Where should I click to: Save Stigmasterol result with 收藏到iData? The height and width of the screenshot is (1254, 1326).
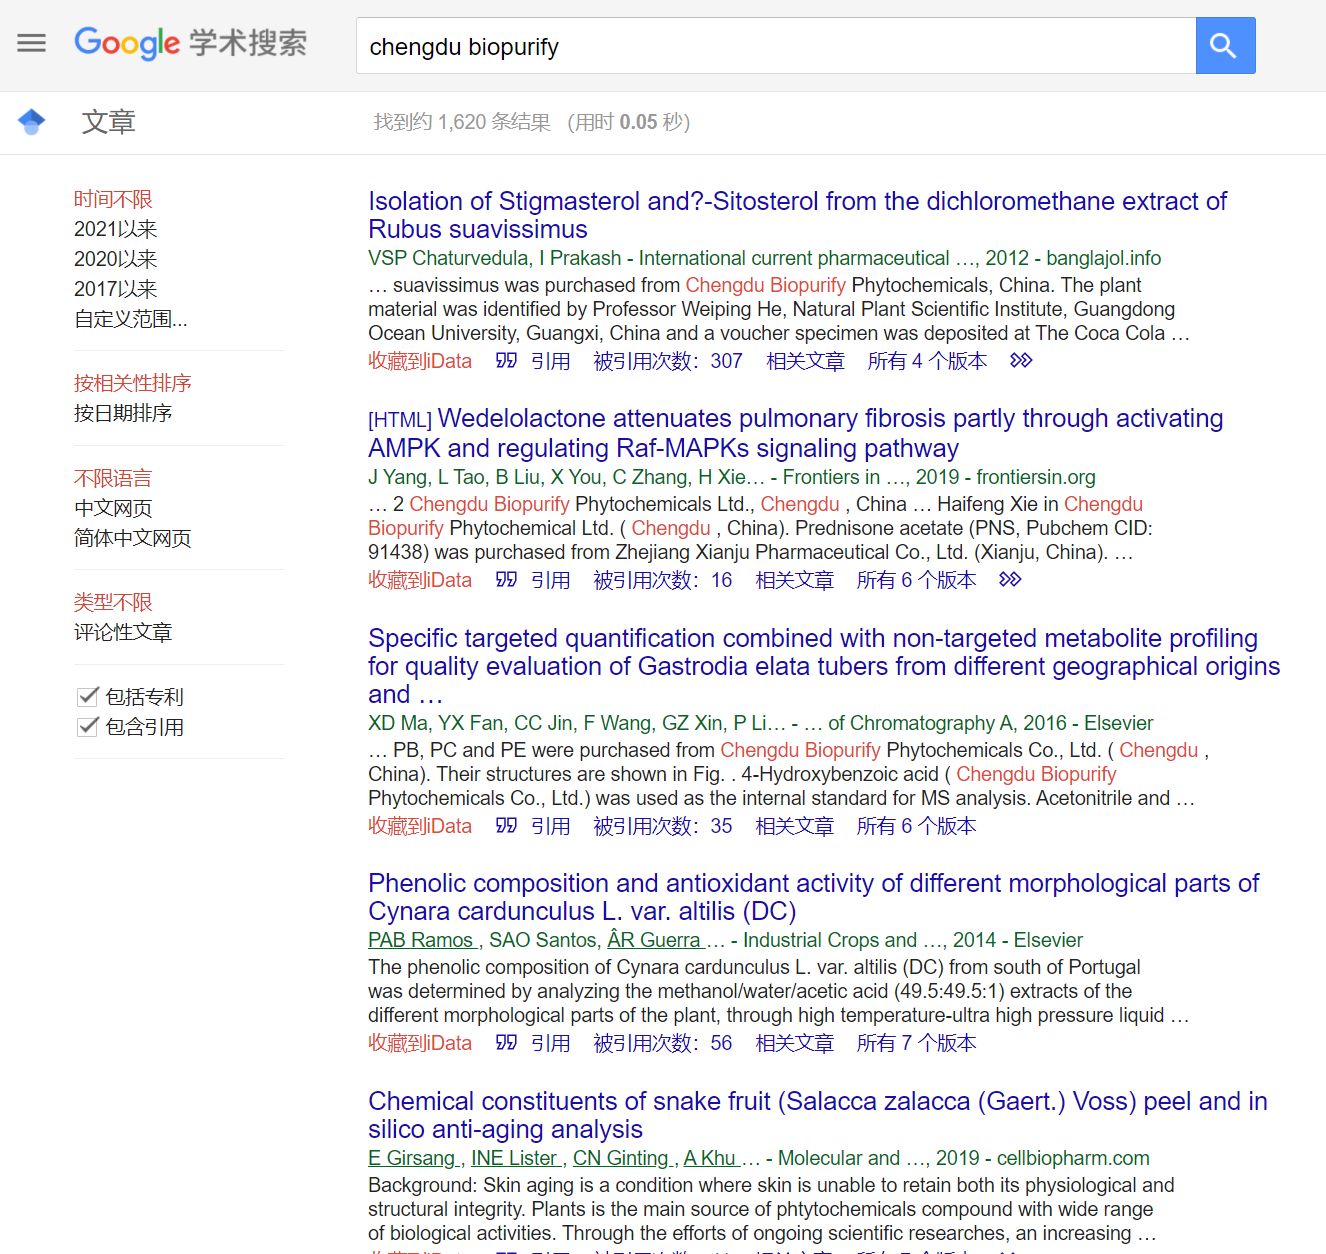pos(420,361)
